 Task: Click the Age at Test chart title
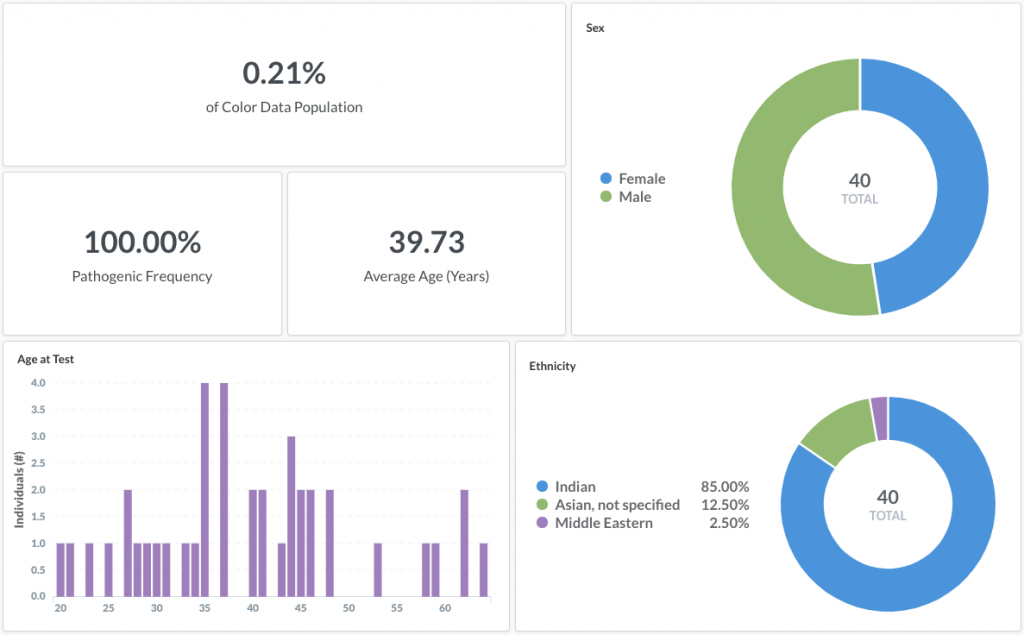[45, 359]
